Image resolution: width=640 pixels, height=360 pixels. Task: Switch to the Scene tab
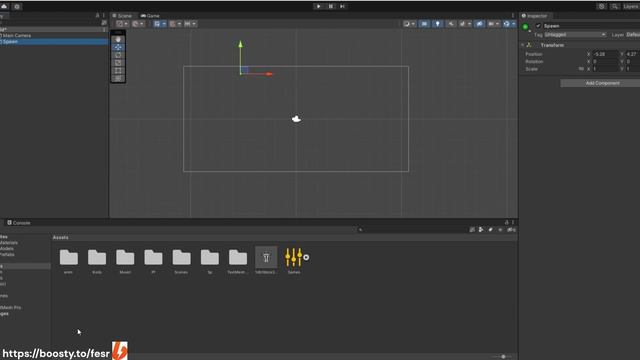point(122,16)
